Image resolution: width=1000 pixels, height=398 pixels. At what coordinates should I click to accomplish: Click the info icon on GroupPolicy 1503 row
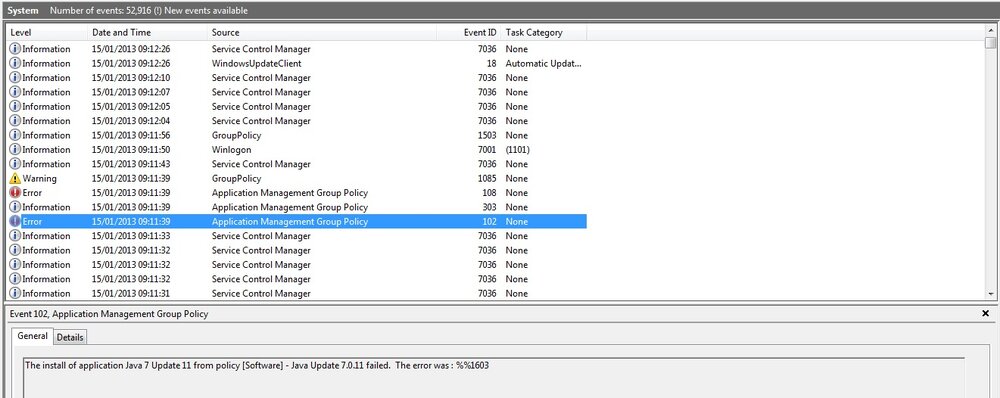(x=15, y=135)
